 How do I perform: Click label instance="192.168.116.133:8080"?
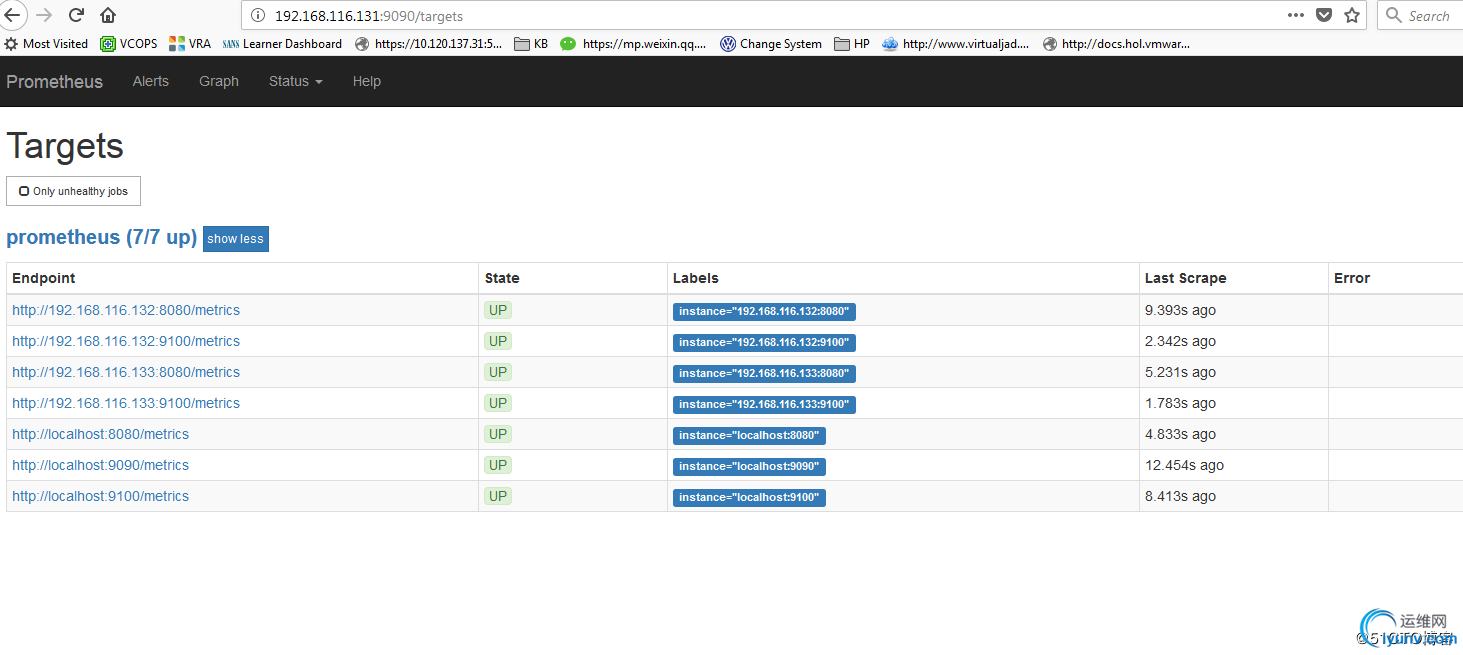pos(764,373)
